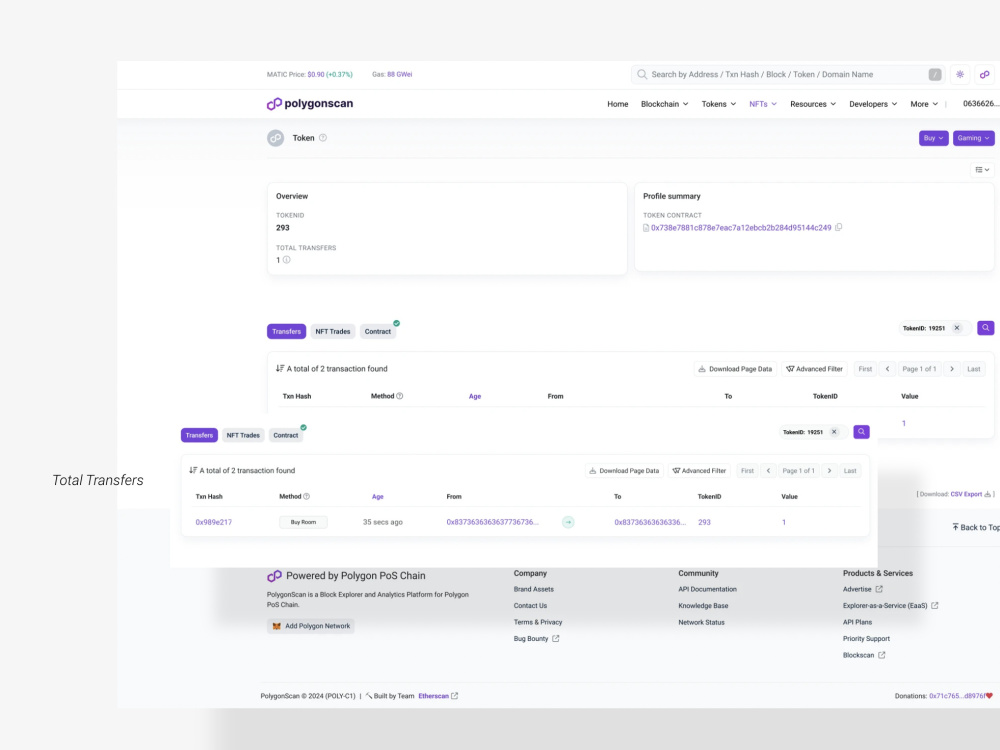This screenshot has height=750, width=1000.
Task: Go to Home in the navigation bar
Action: (x=617, y=104)
